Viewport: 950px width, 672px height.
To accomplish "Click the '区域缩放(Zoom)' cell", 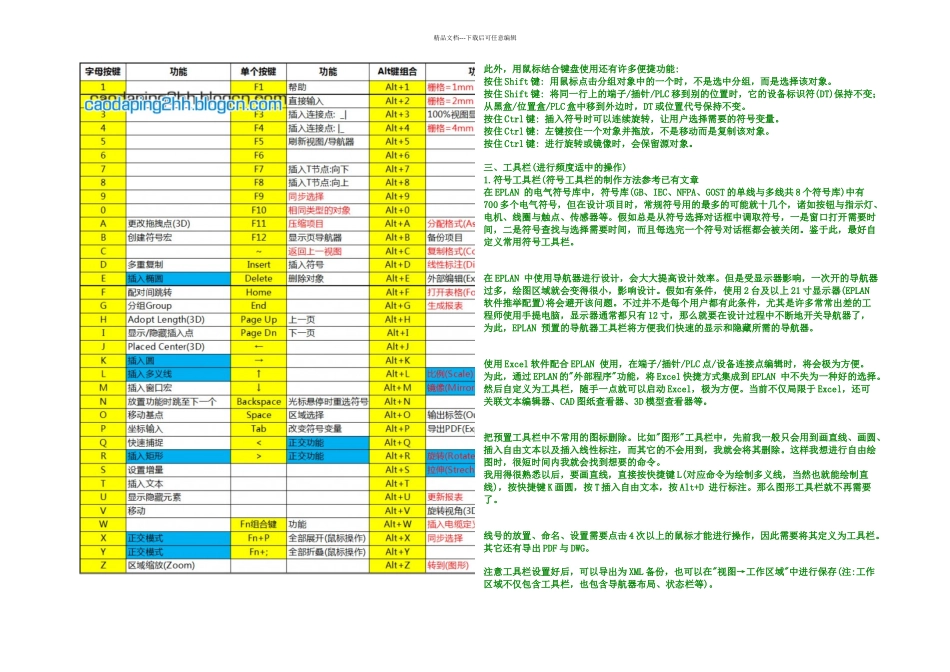I will click(x=178, y=565).
